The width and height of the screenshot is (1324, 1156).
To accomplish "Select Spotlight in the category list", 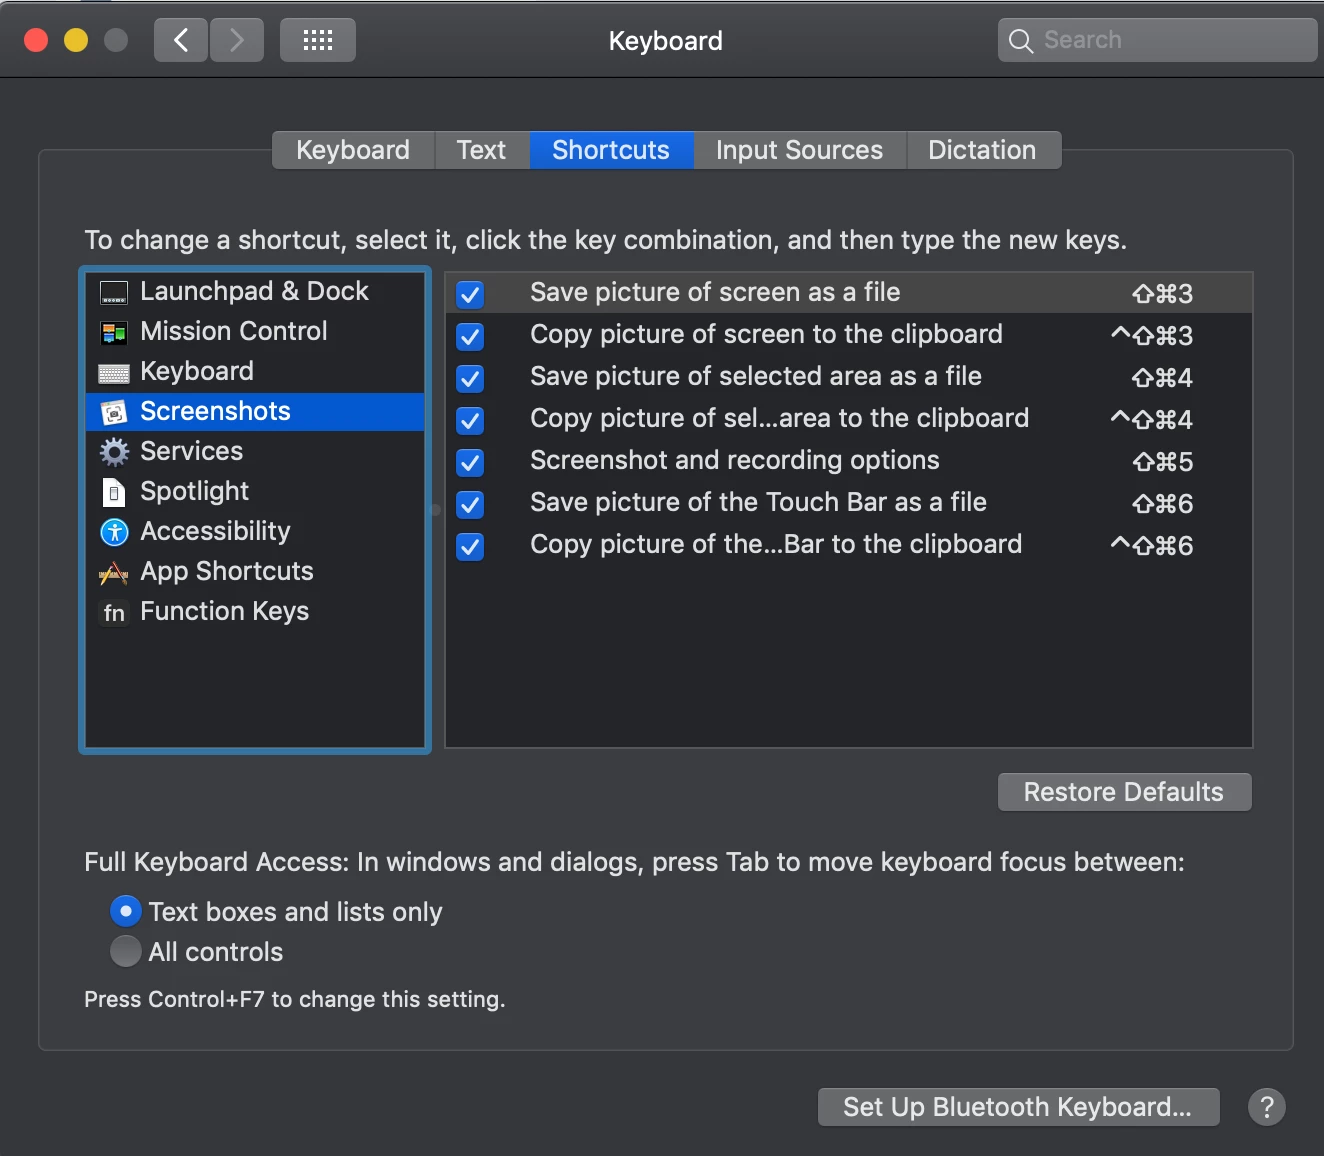I will click(255, 491).
